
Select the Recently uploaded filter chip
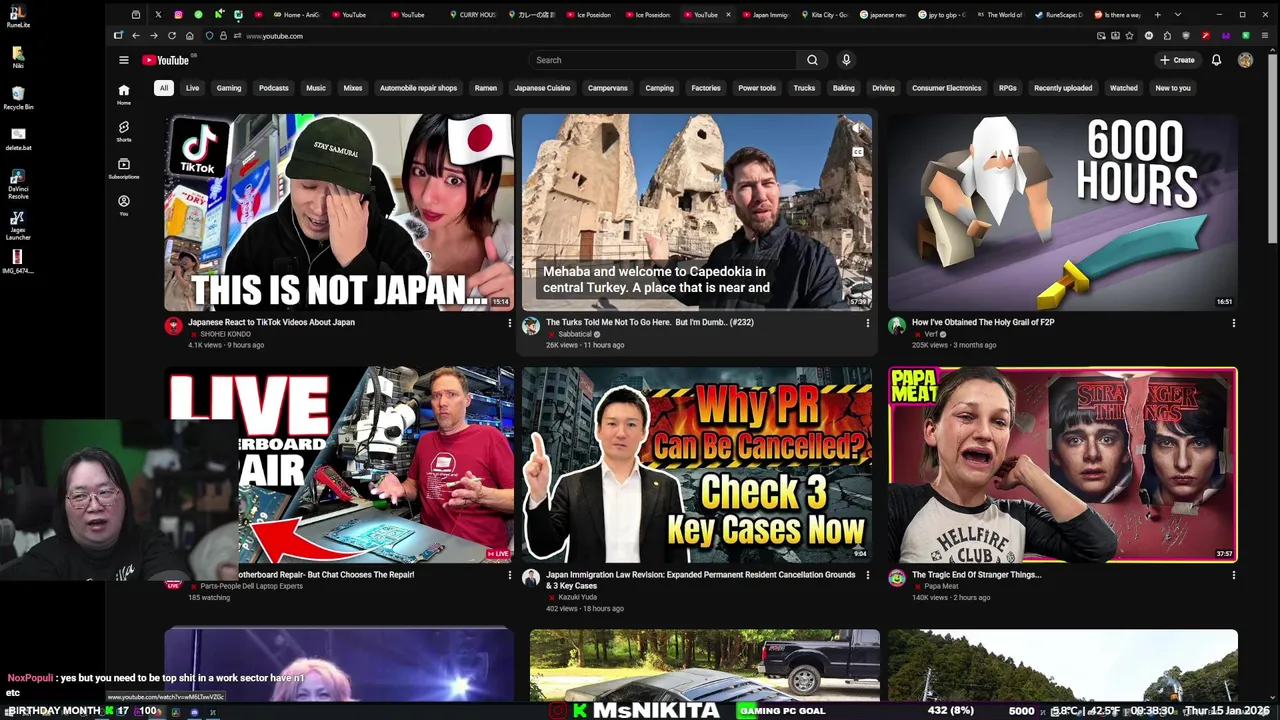click(x=1063, y=88)
